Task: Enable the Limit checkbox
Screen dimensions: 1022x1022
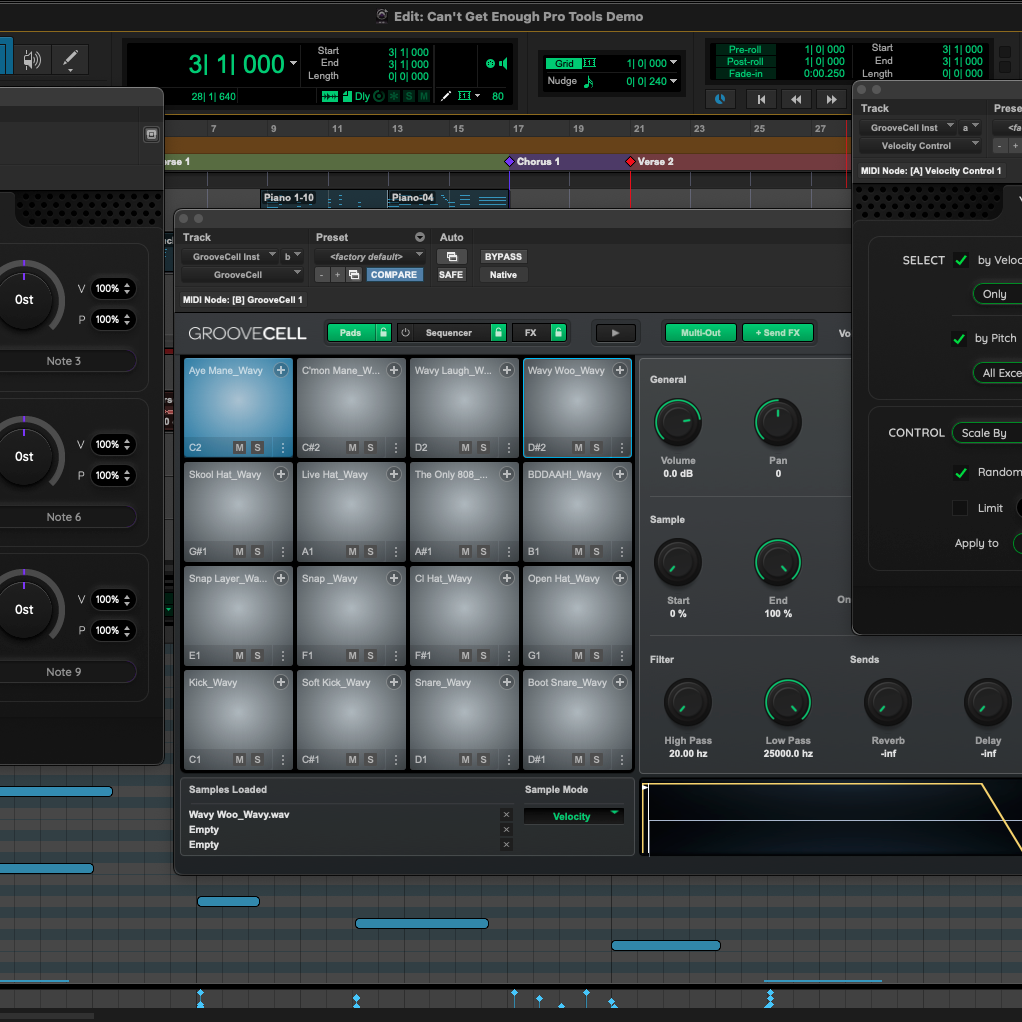Action: pos(960,508)
